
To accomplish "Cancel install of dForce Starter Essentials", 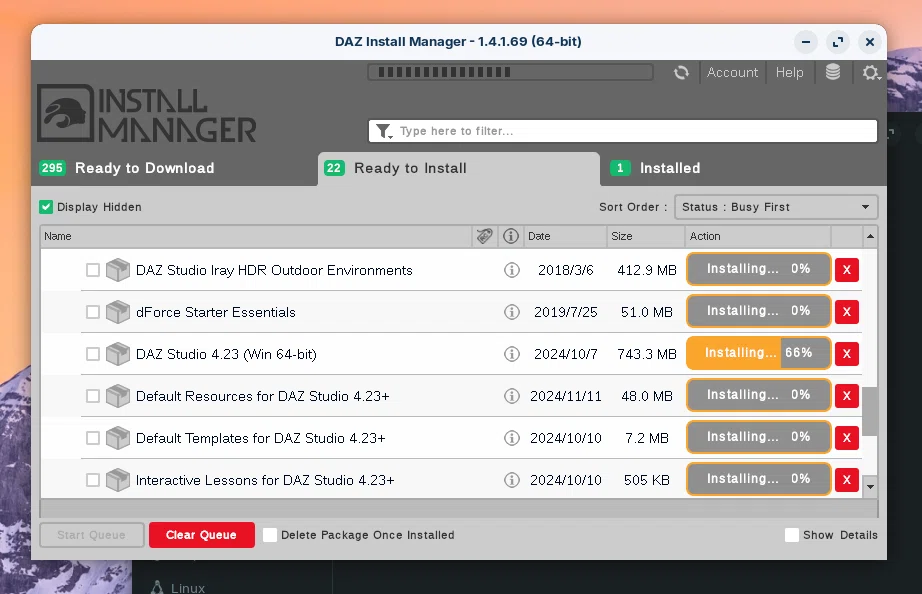I will coord(847,312).
